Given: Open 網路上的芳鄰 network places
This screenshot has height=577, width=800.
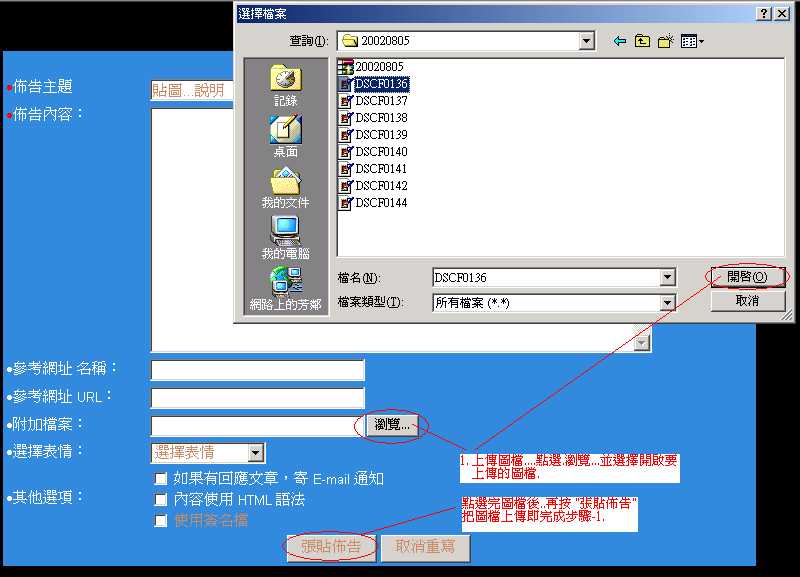Looking at the screenshot, I should pos(285,289).
